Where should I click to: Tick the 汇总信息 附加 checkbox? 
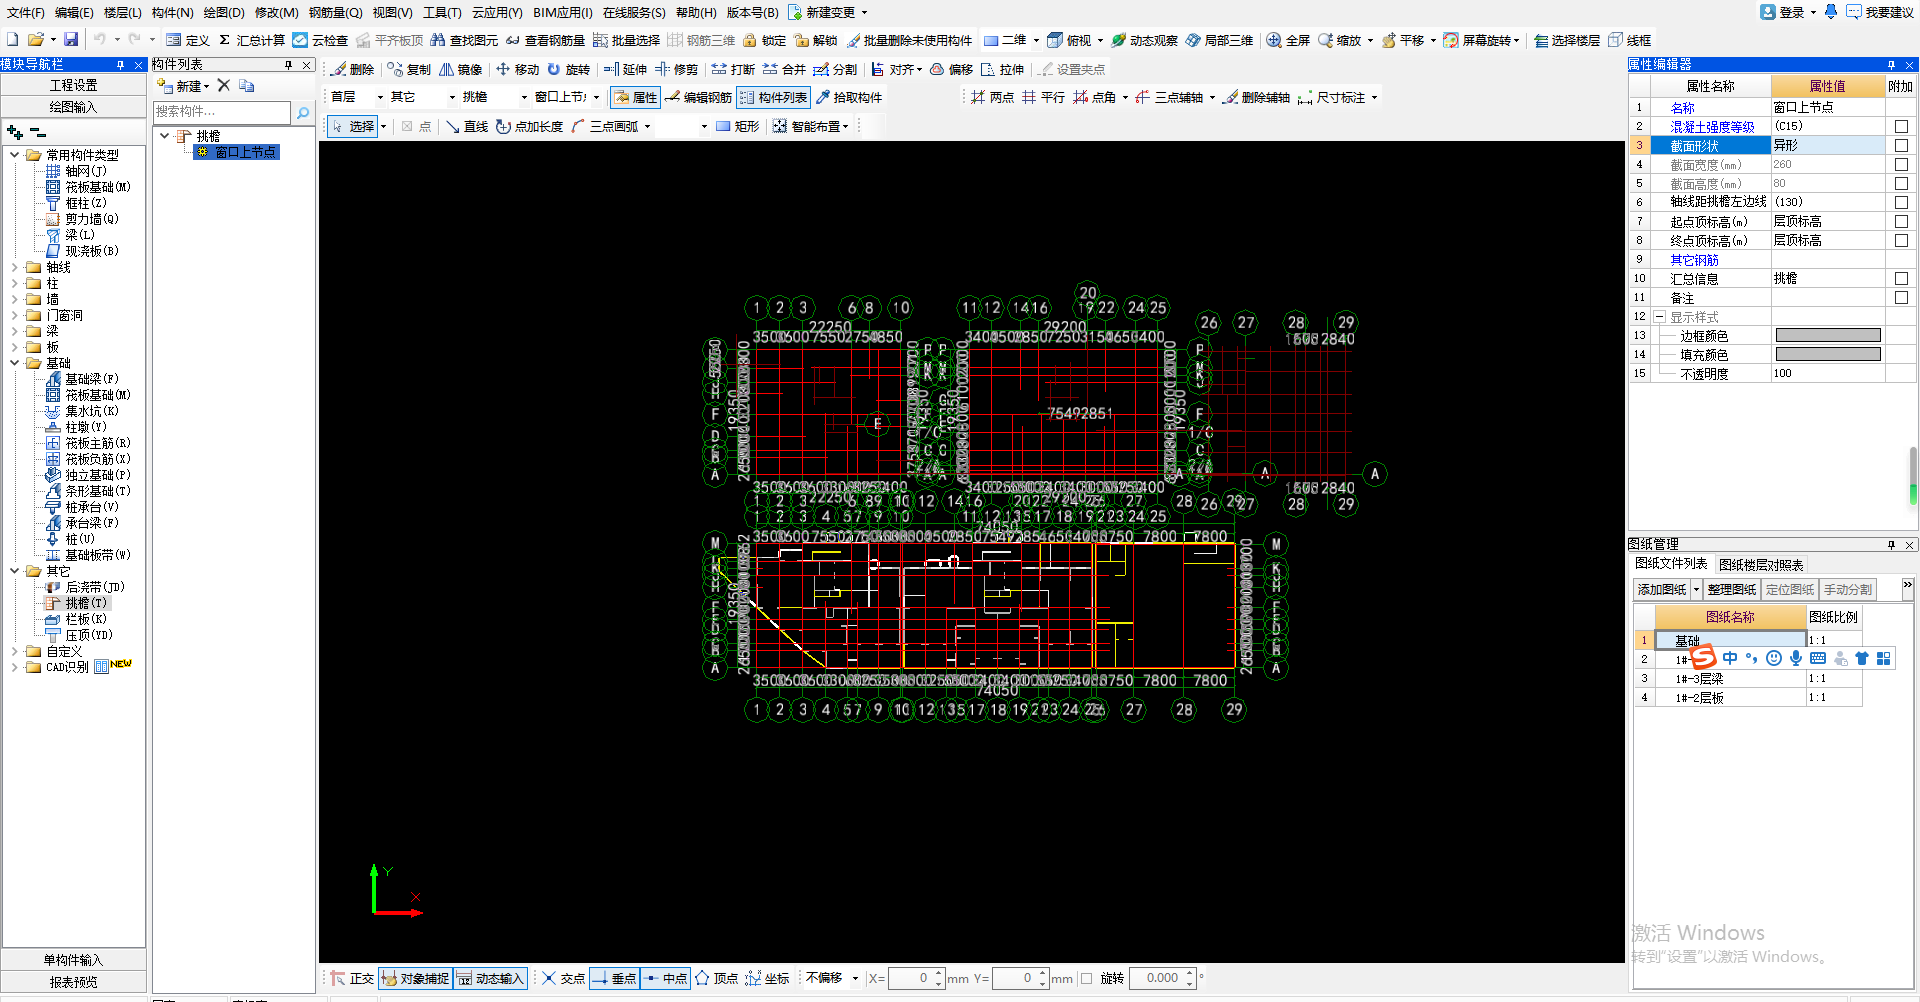(x=1901, y=278)
